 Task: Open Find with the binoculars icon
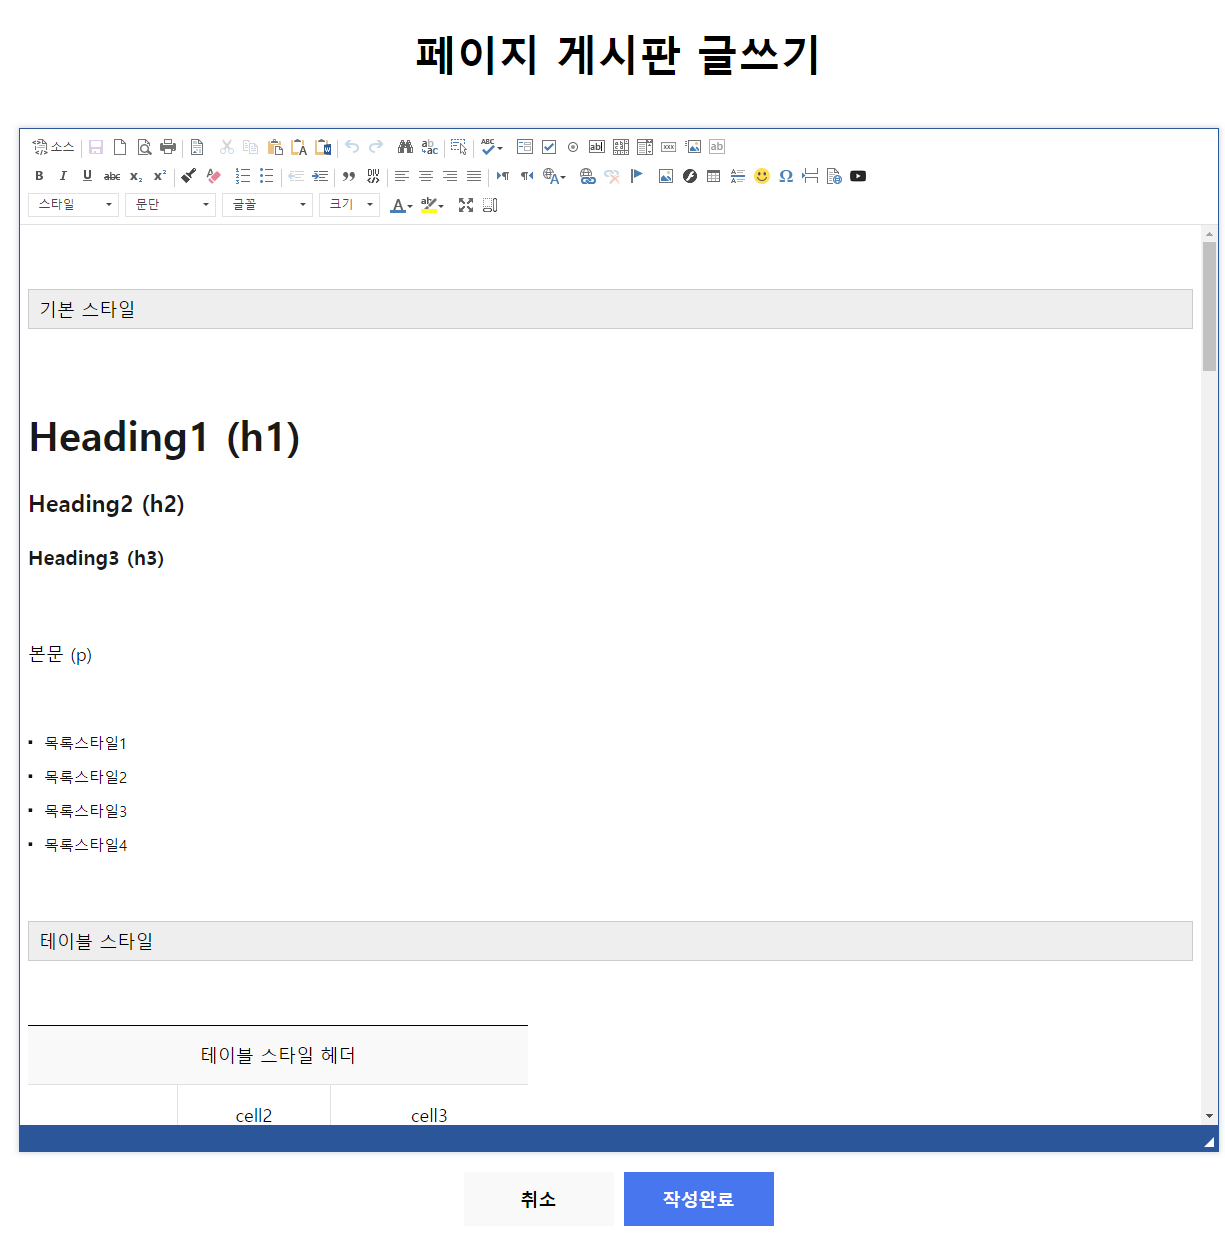pyautogui.click(x=405, y=147)
